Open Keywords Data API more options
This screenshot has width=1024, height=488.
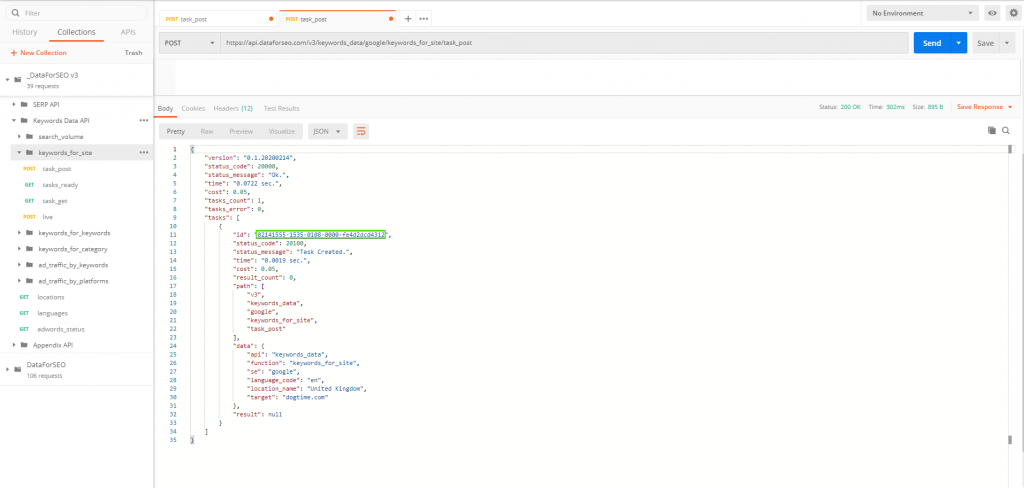144,121
